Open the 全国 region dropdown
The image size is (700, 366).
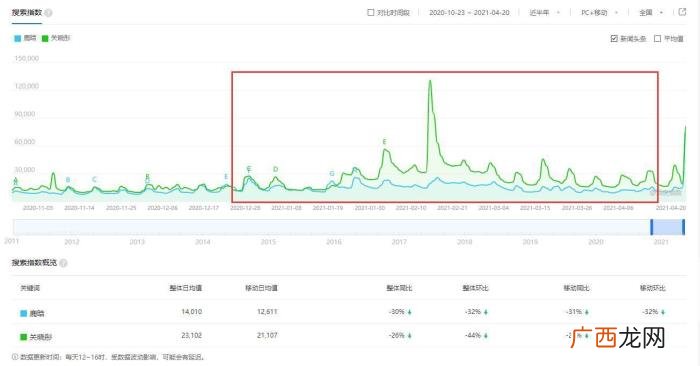[651, 12]
